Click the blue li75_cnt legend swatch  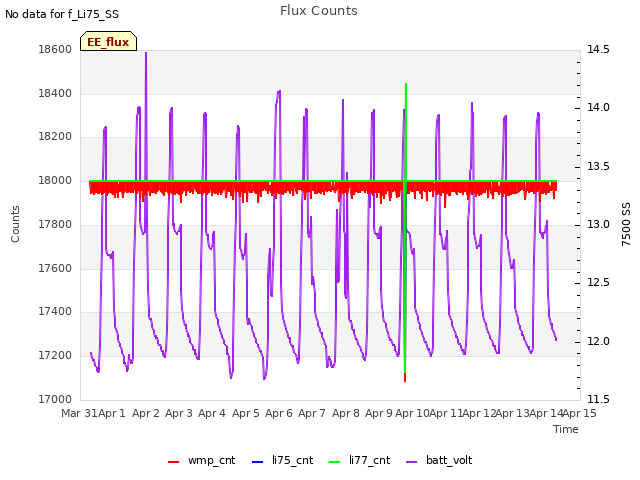click(258, 462)
